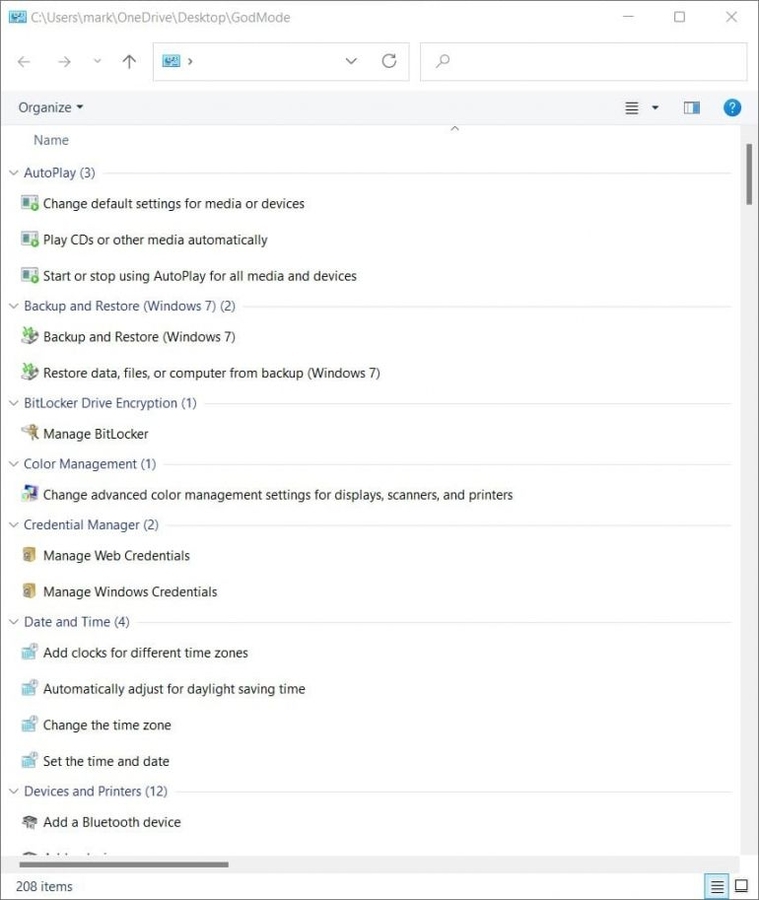Click the Set the time and date icon
759x900 pixels.
coord(29,761)
